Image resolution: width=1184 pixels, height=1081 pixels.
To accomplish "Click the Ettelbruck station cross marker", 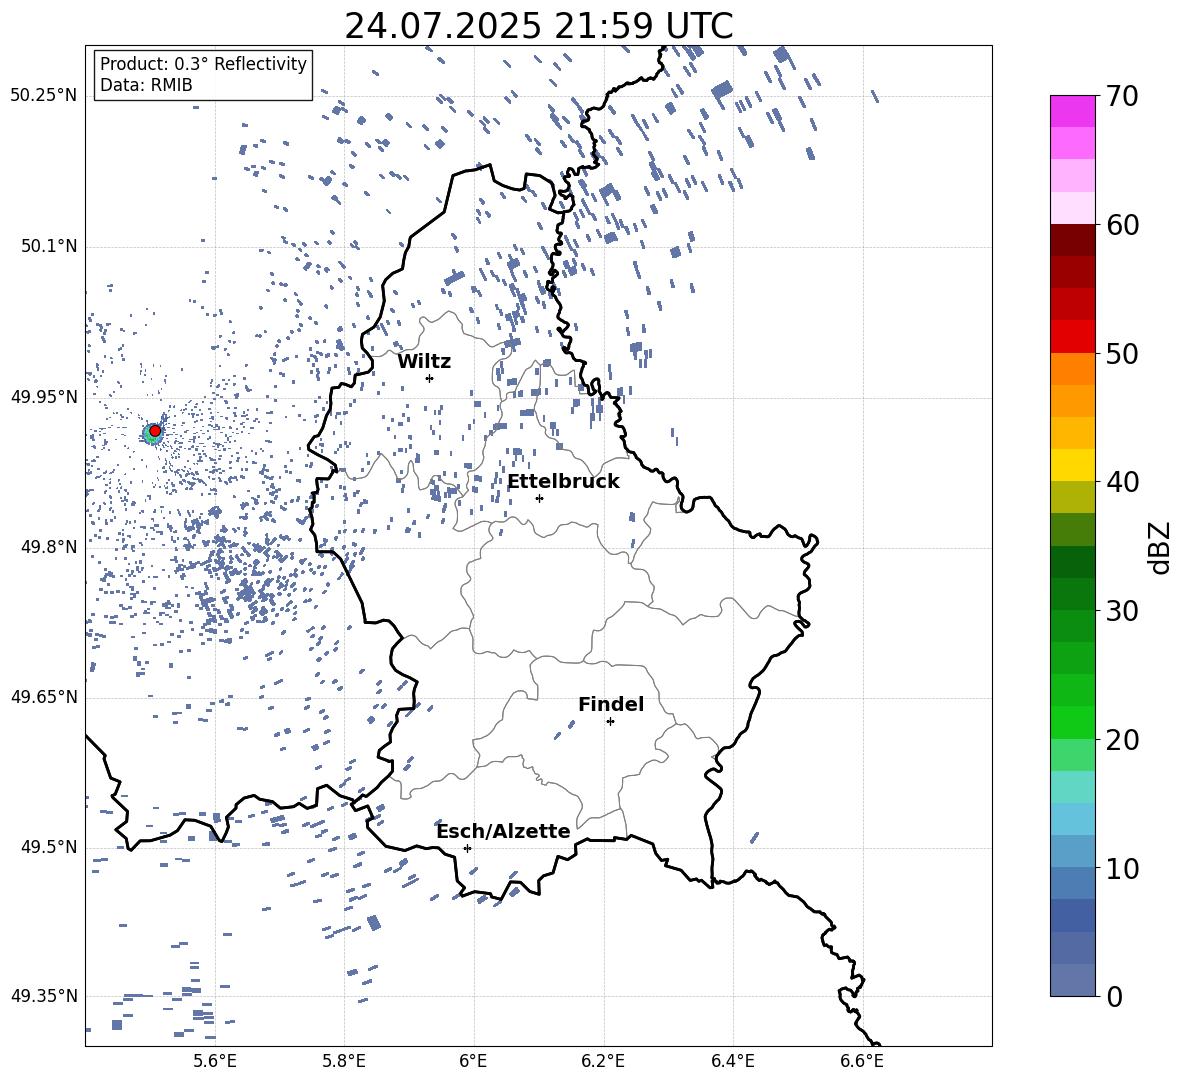I will click(539, 498).
